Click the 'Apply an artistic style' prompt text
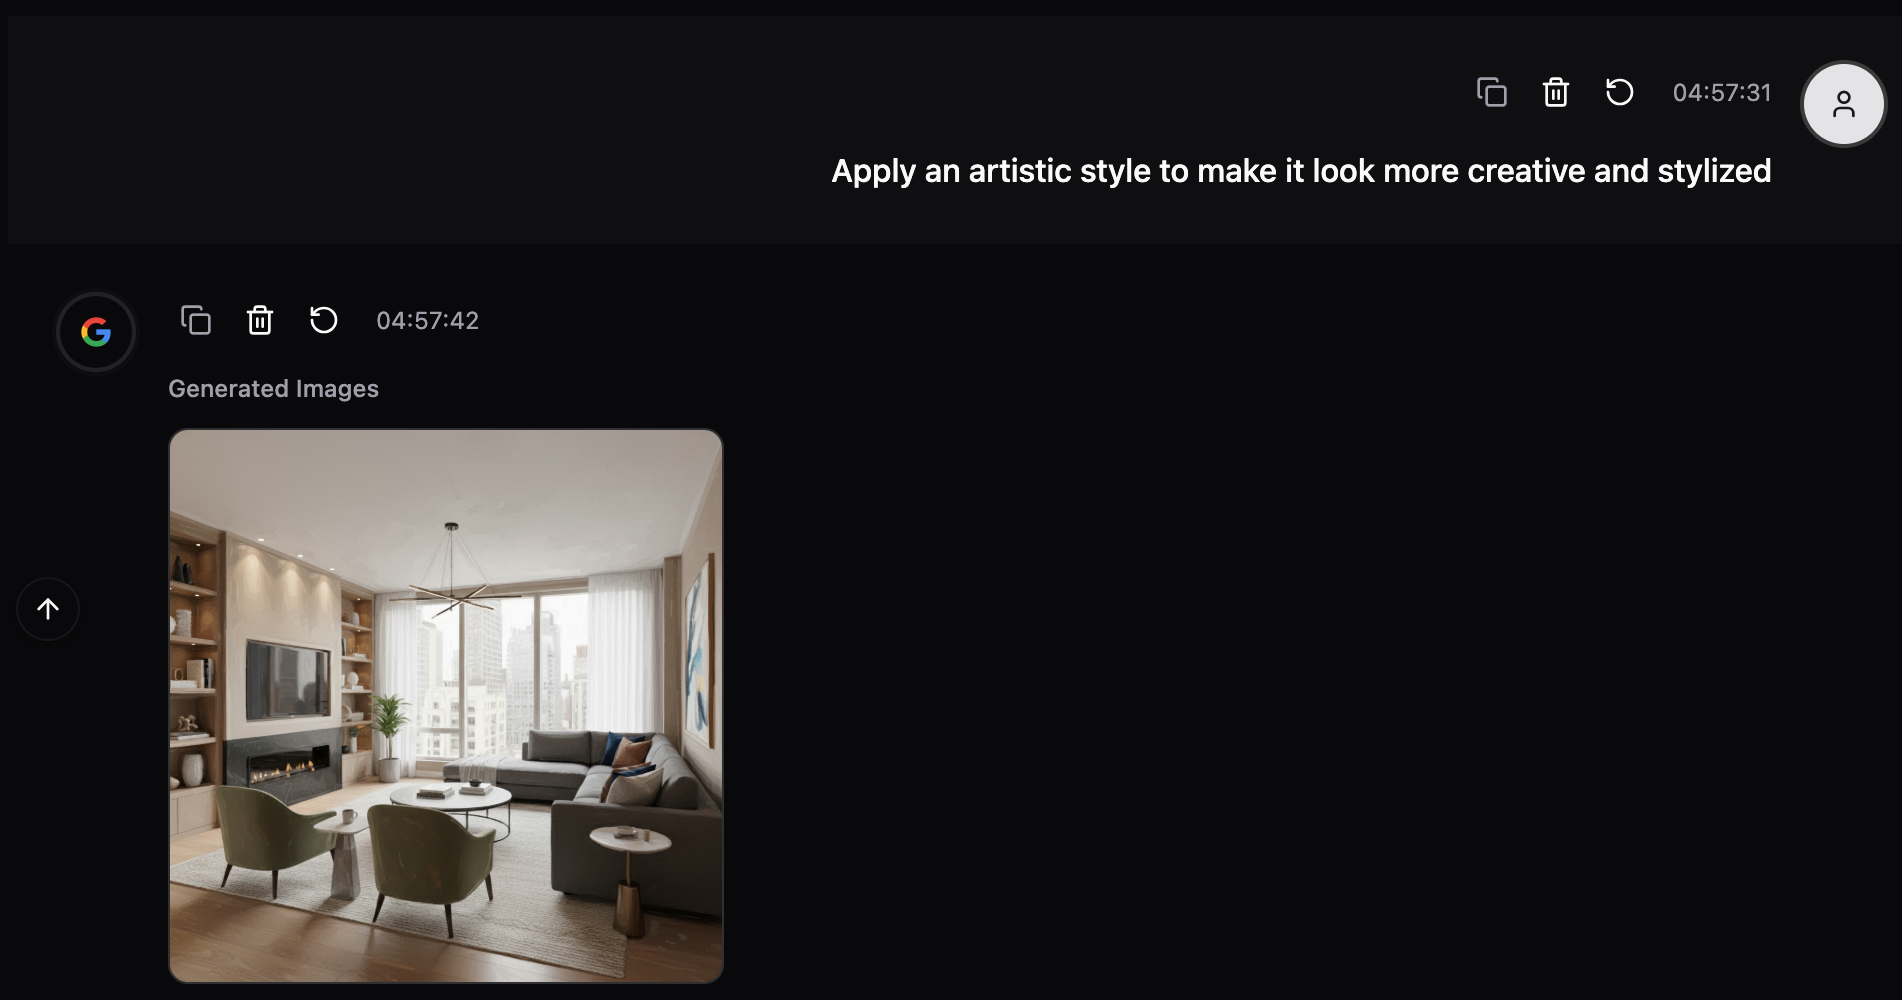1902x1000 pixels. pyautogui.click(x=1301, y=171)
